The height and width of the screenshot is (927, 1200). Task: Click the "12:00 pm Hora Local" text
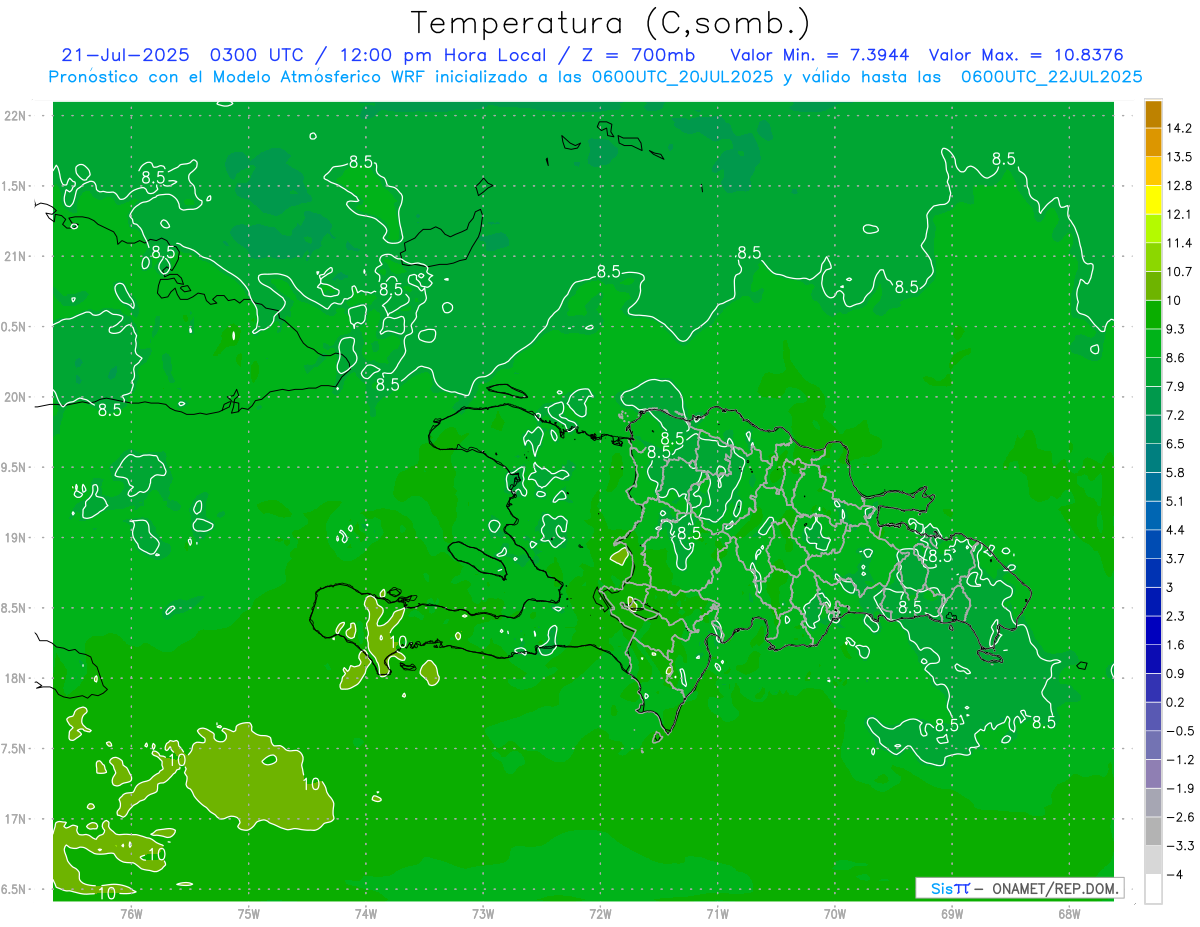[445, 55]
